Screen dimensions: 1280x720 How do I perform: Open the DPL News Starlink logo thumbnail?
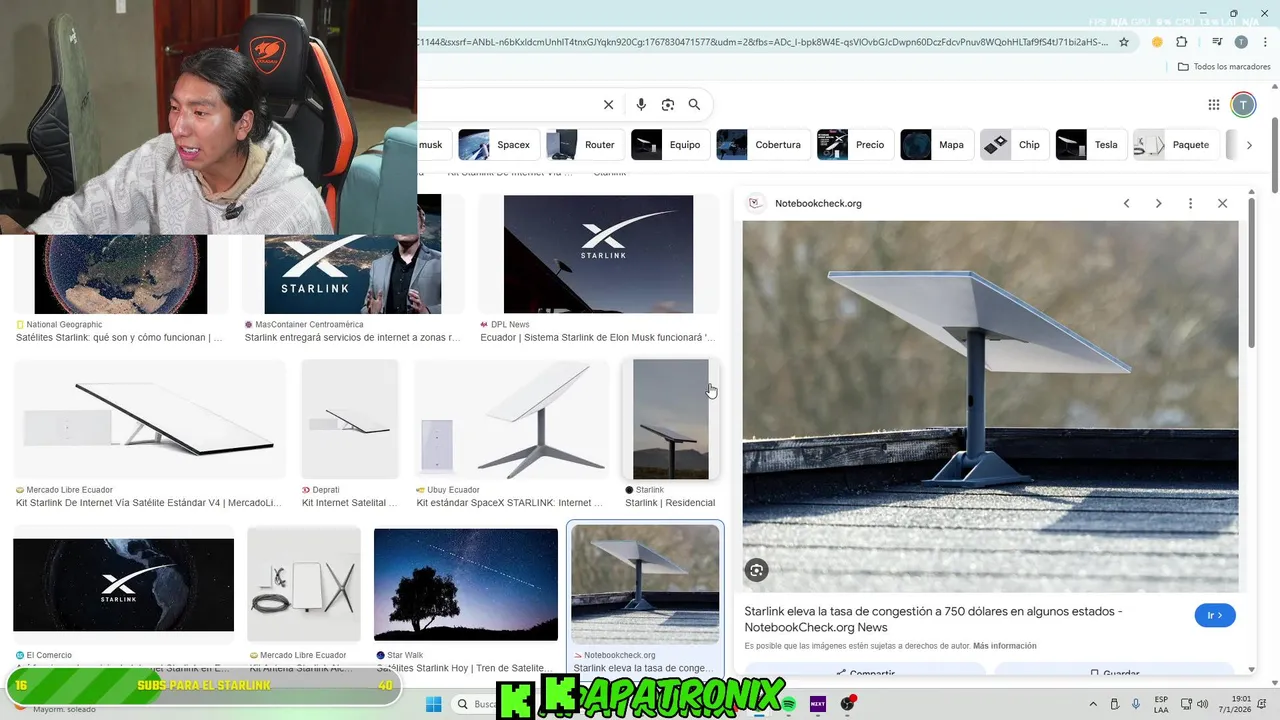598,254
